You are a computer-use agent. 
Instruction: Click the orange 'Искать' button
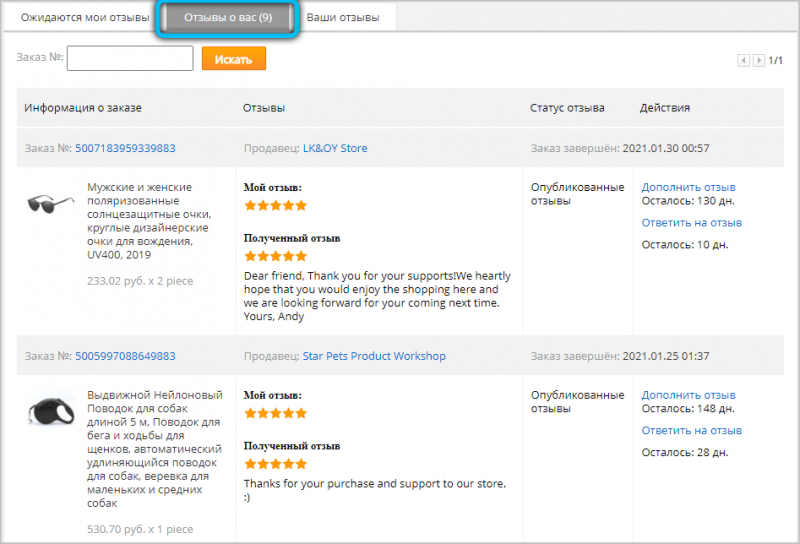234,59
